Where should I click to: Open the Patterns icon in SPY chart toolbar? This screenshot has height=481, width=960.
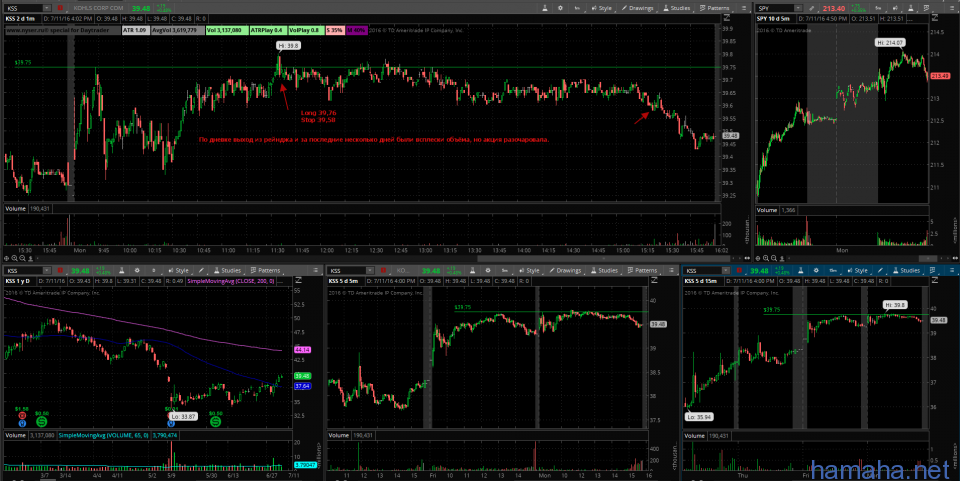tap(926, 8)
